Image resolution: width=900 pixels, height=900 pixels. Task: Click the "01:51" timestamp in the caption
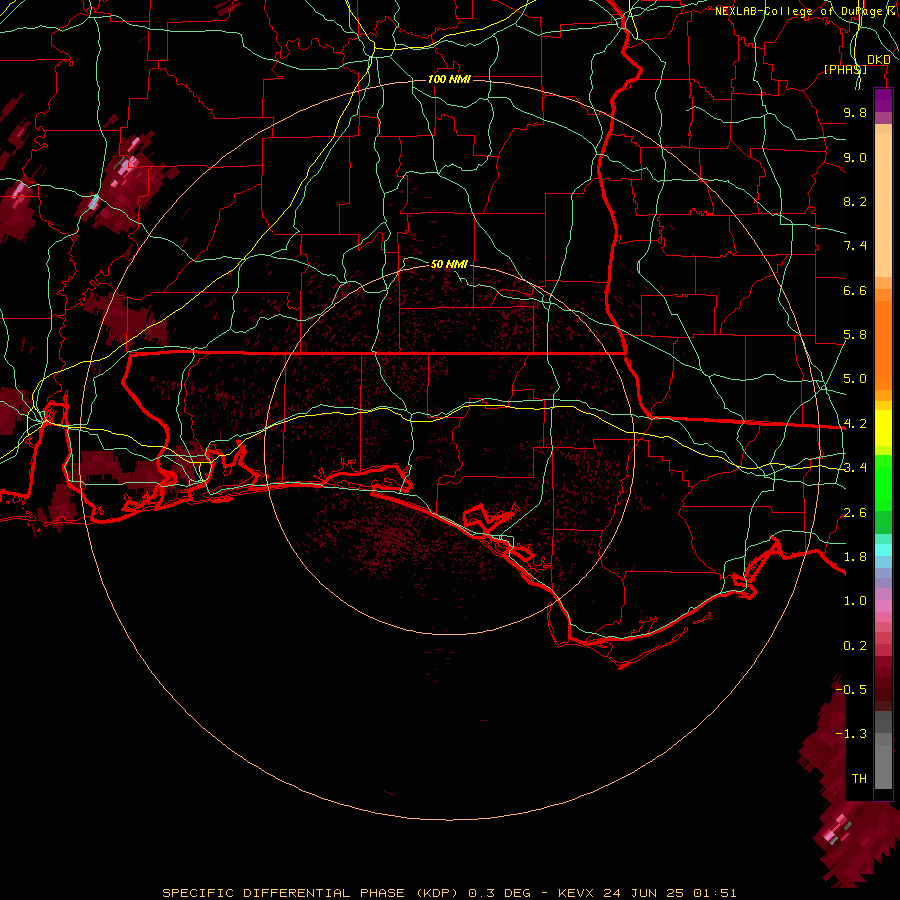point(715,893)
